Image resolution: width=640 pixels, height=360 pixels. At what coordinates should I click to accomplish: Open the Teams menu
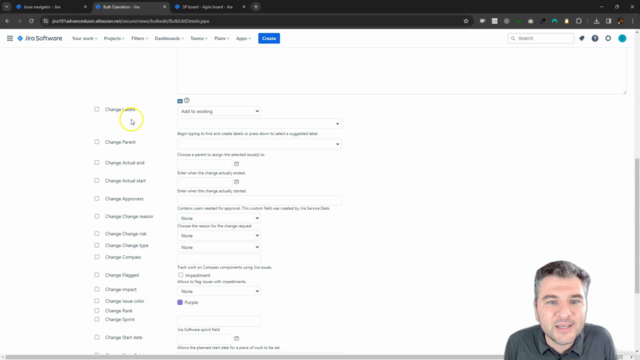coord(199,38)
